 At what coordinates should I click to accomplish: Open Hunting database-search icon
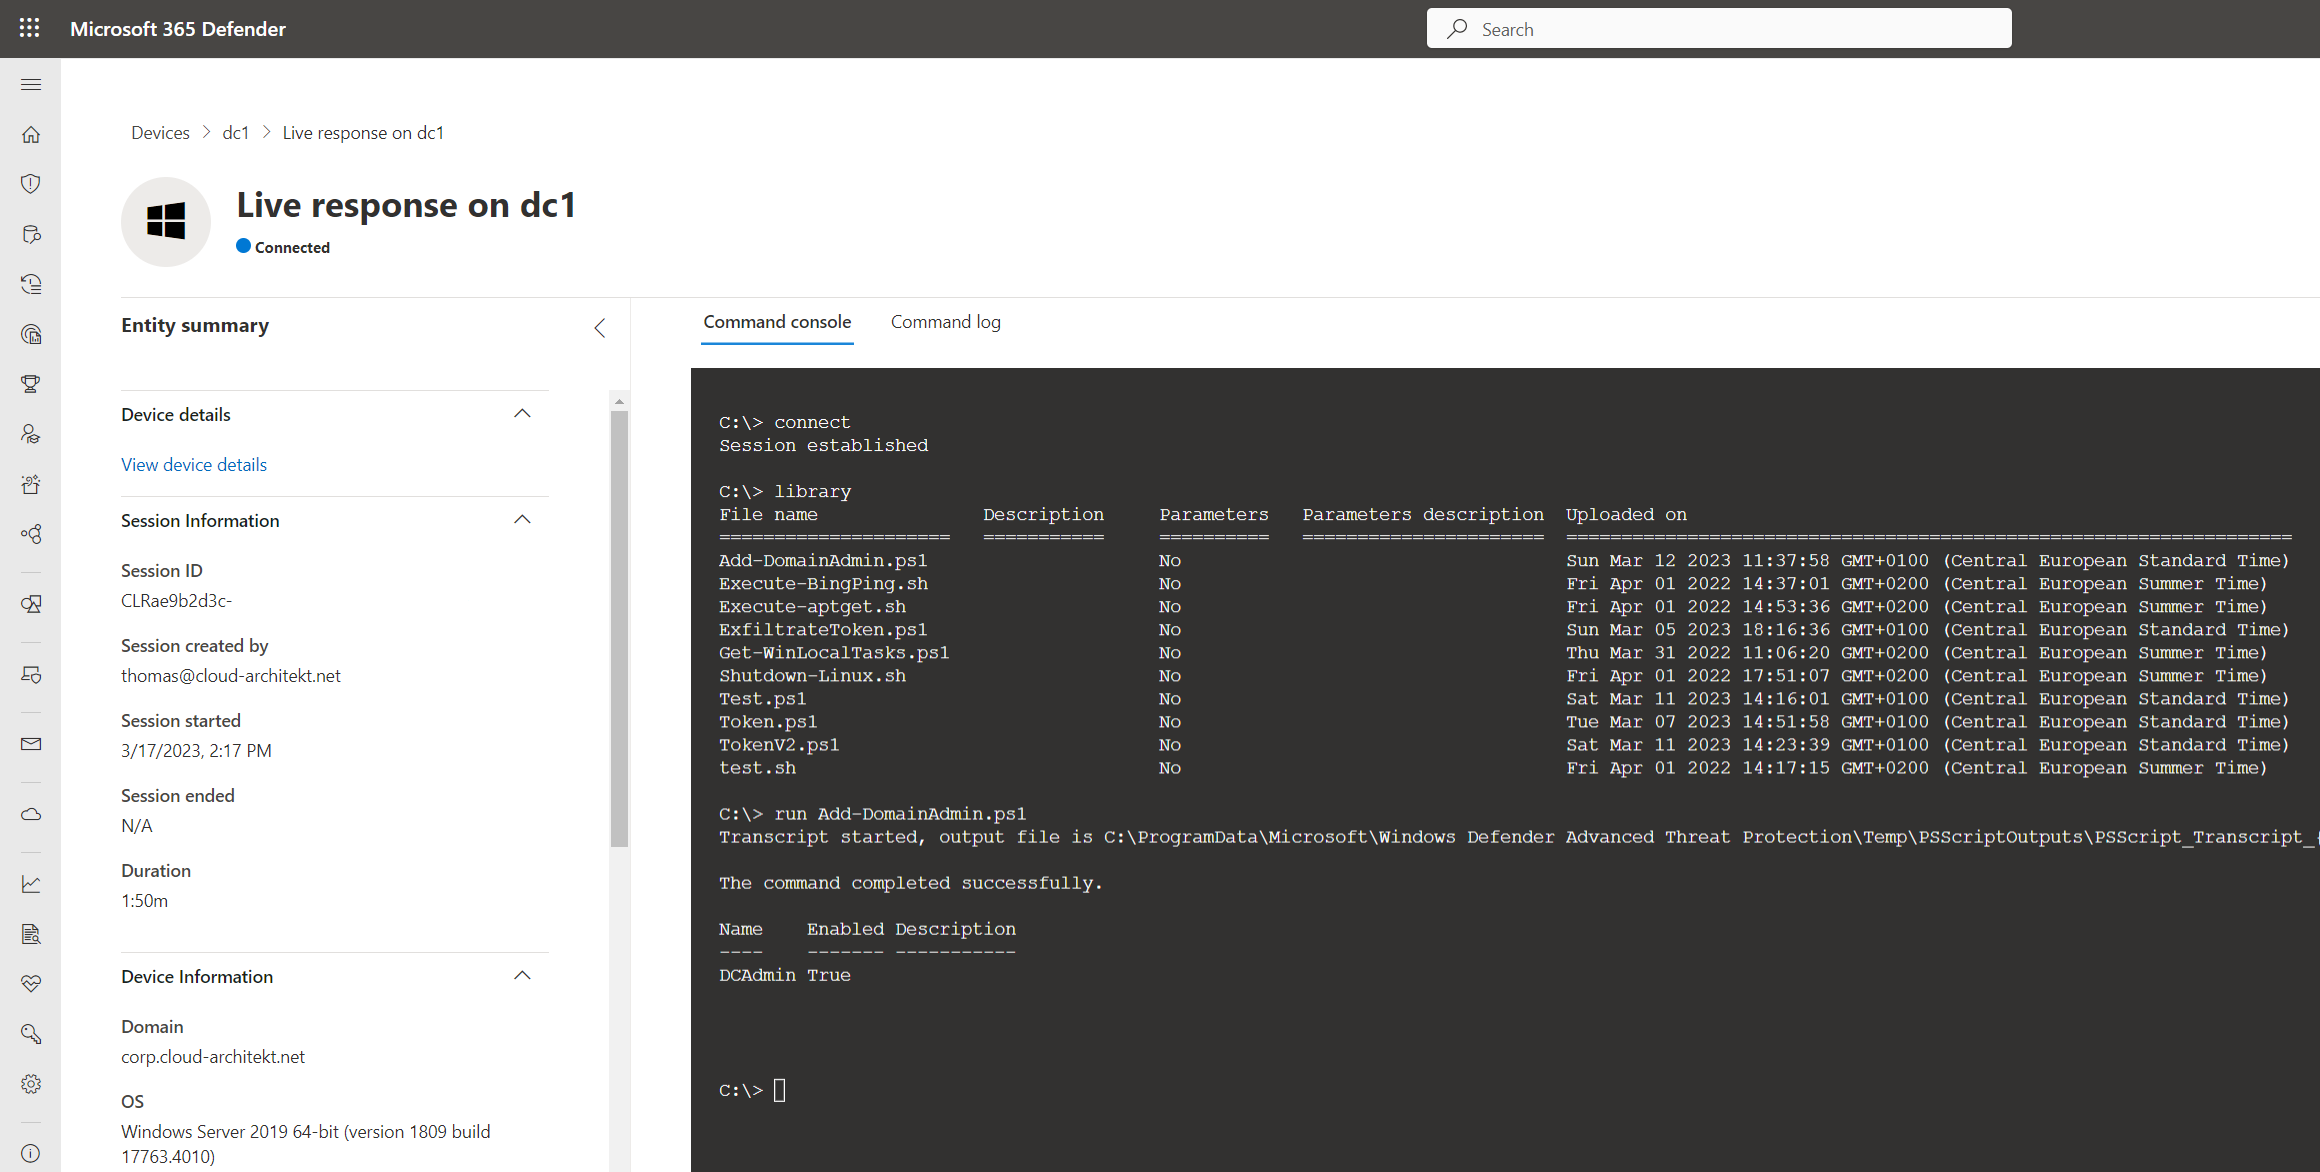tap(31, 234)
